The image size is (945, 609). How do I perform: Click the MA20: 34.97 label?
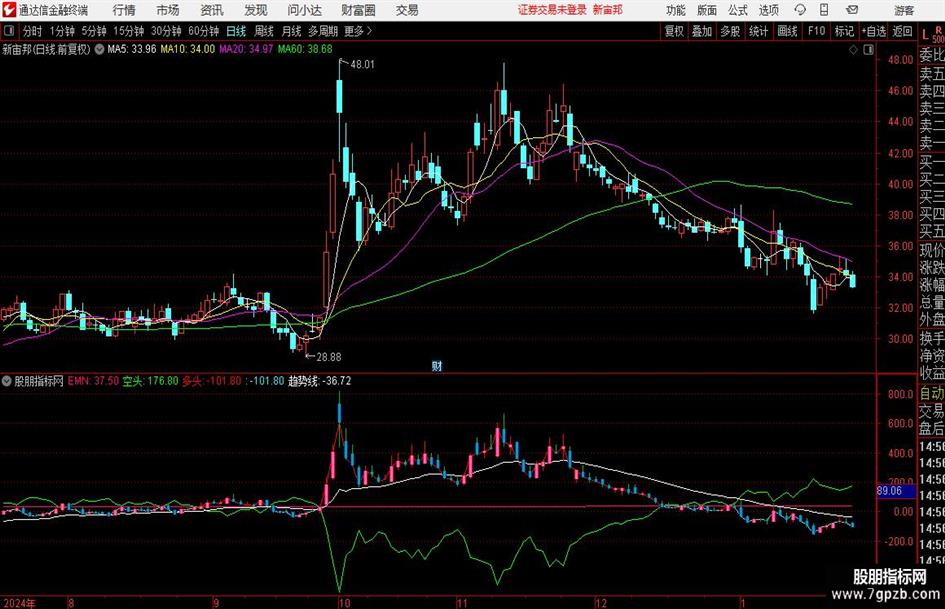(246, 49)
